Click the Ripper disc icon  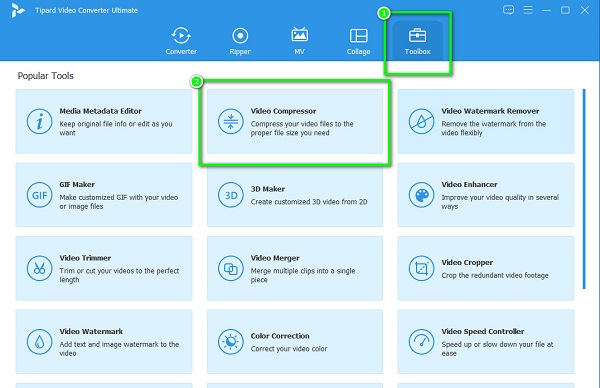click(x=240, y=36)
